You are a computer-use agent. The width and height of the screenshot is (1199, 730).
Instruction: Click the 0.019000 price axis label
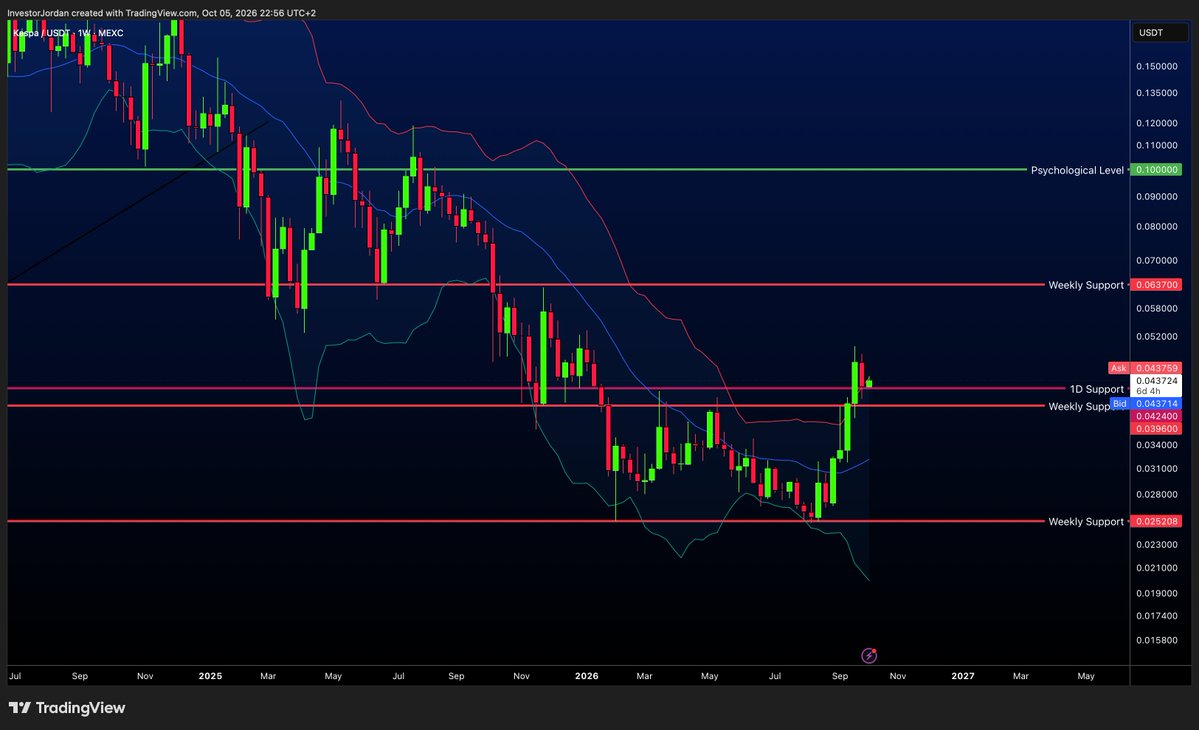1156,594
